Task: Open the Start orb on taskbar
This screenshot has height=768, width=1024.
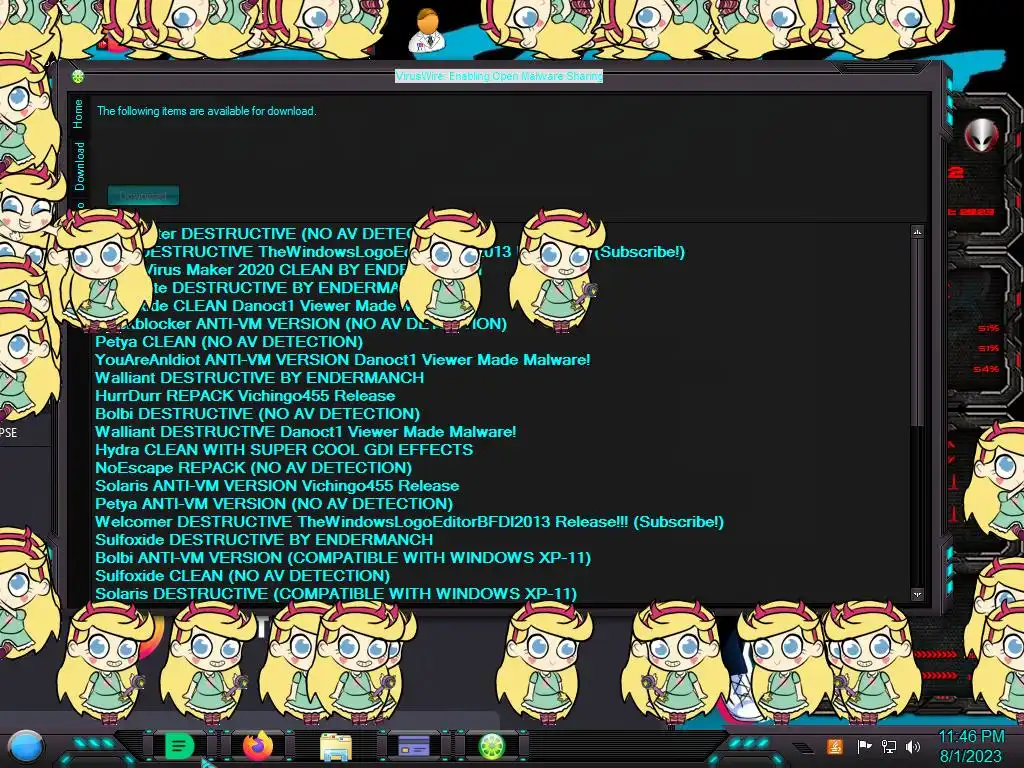Action: tap(26, 746)
